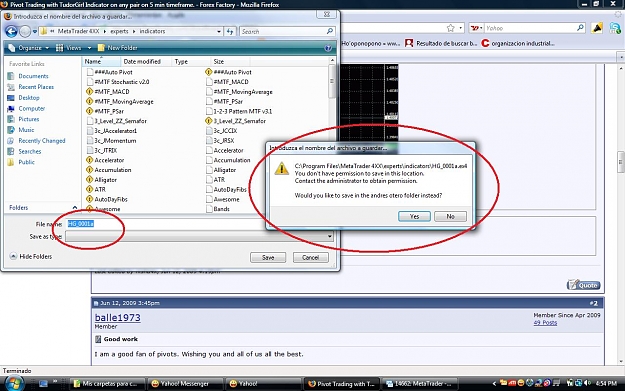
Task: Click the Windows Start button
Action: point(14,383)
